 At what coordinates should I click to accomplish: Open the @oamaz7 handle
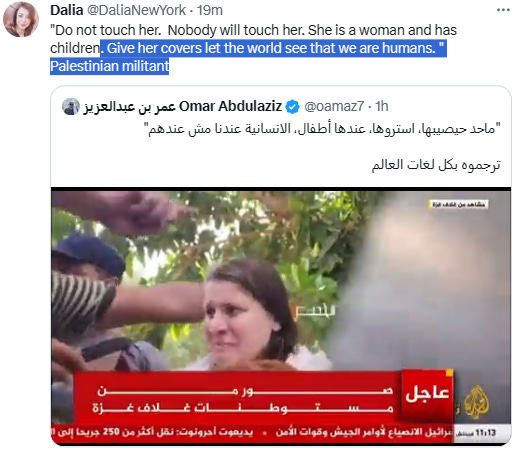point(334,107)
